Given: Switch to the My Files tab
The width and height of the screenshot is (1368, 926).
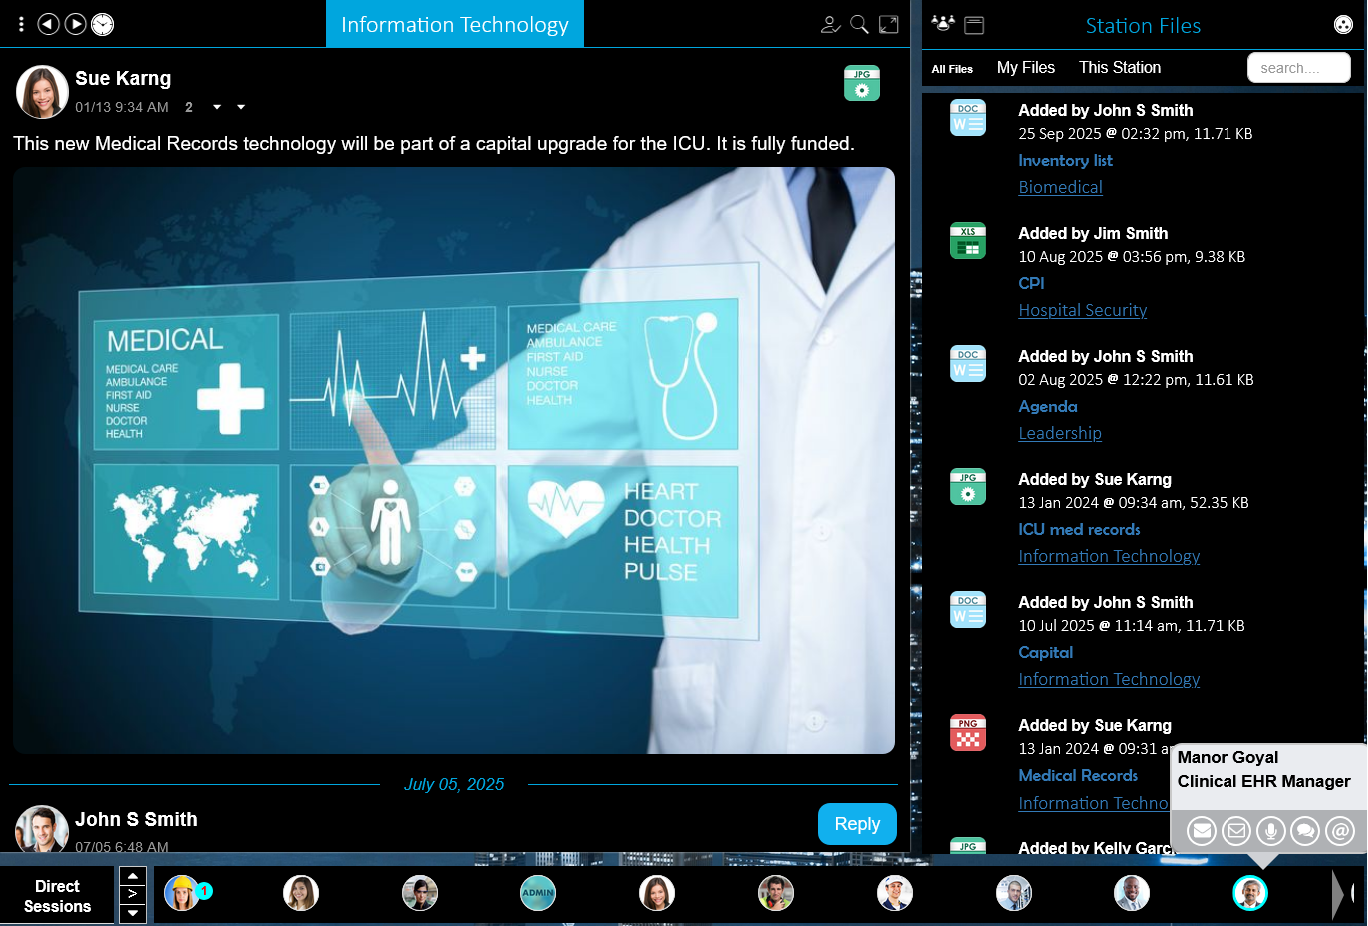Looking at the screenshot, I should (x=1025, y=67).
